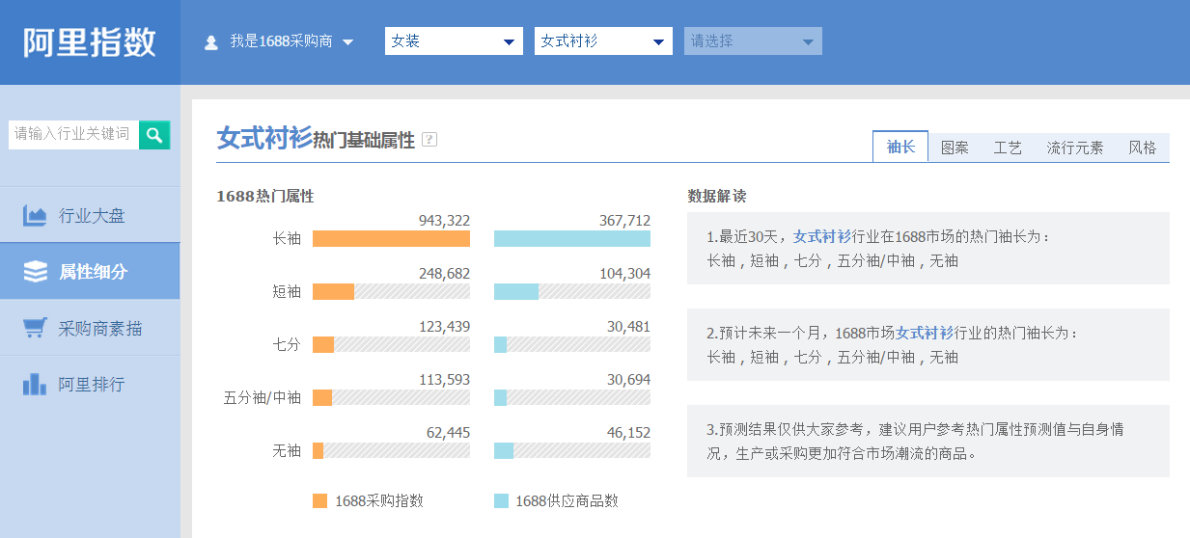1190x538 pixels.
Task: Switch to the 袖长 tab
Action: click(x=900, y=147)
